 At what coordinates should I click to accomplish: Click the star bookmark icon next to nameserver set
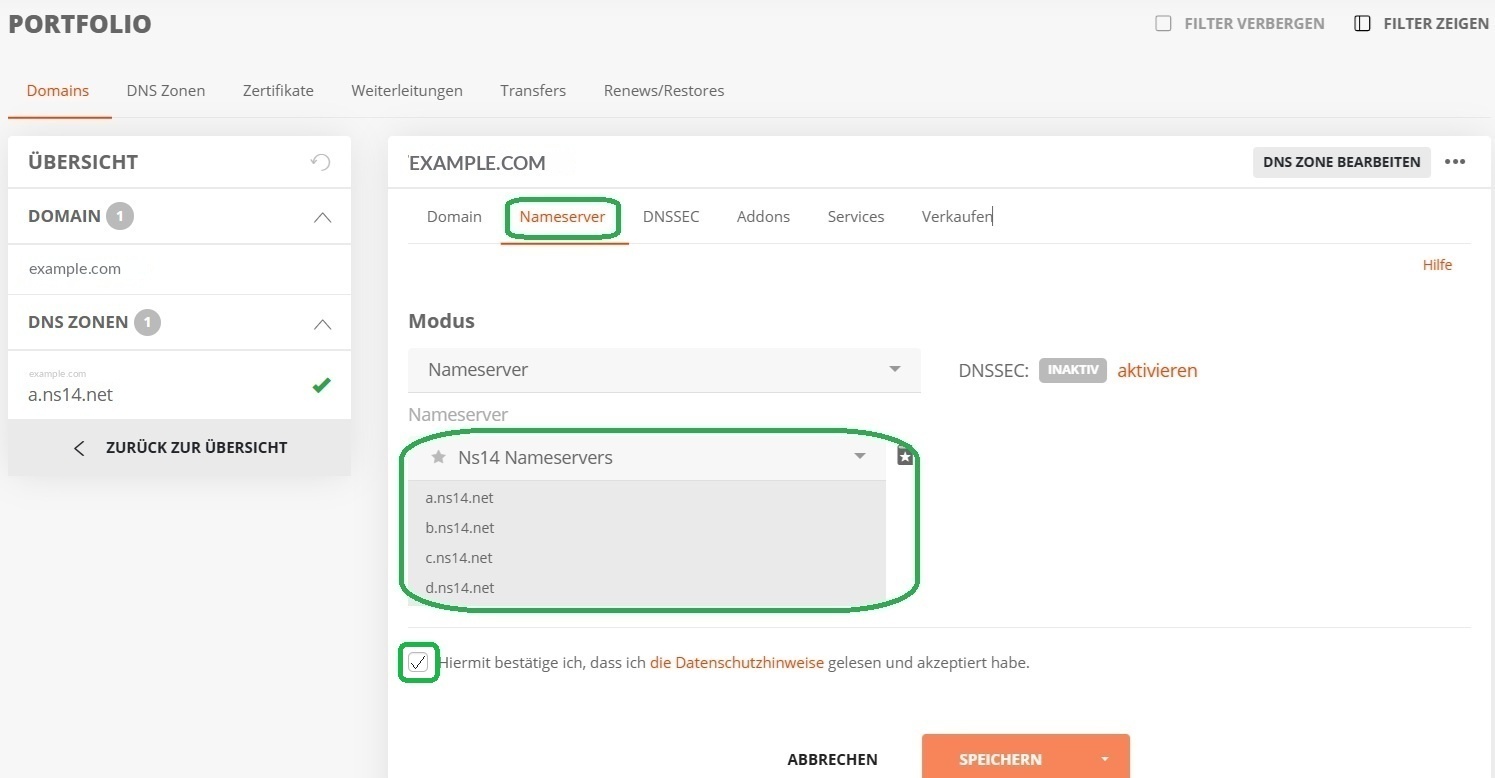[x=905, y=457]
